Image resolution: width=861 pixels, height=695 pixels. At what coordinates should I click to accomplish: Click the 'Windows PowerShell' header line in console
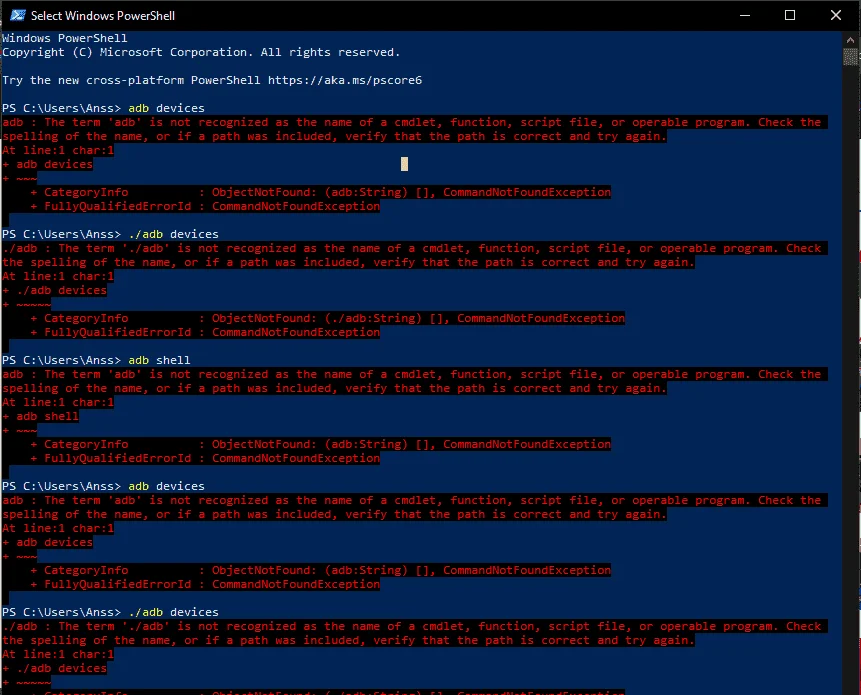click(x=64, y=38)
